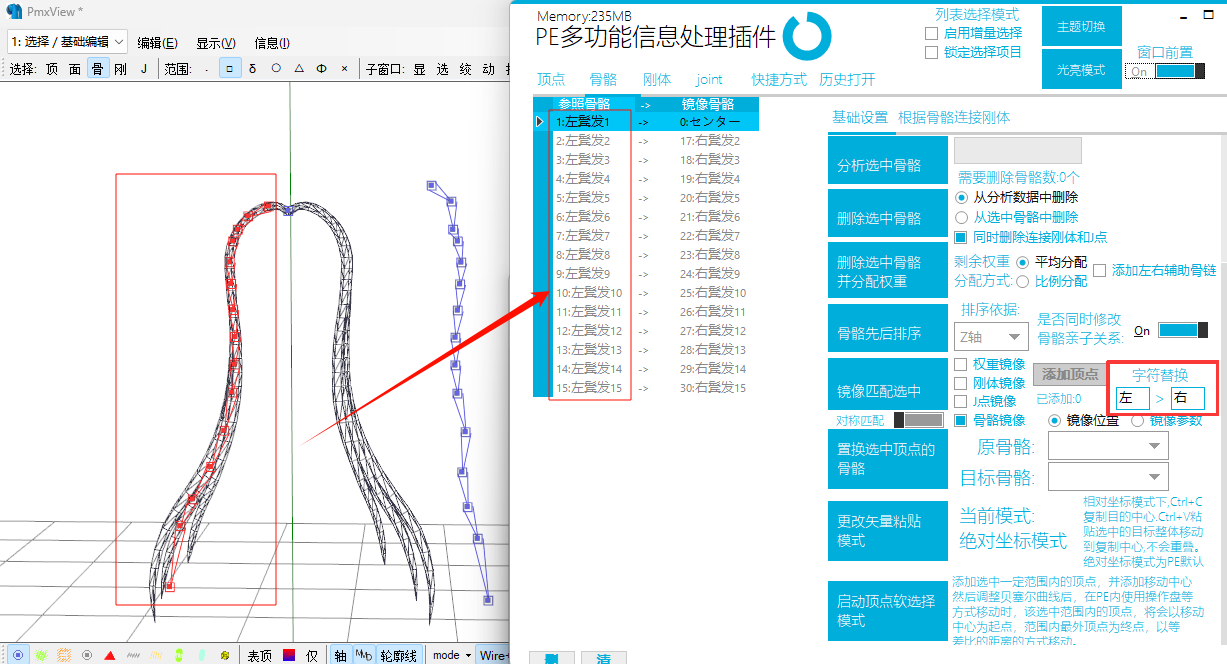Select the 比例分配 radio button
Screen dimensions: 1227x666
[1023, 281]
